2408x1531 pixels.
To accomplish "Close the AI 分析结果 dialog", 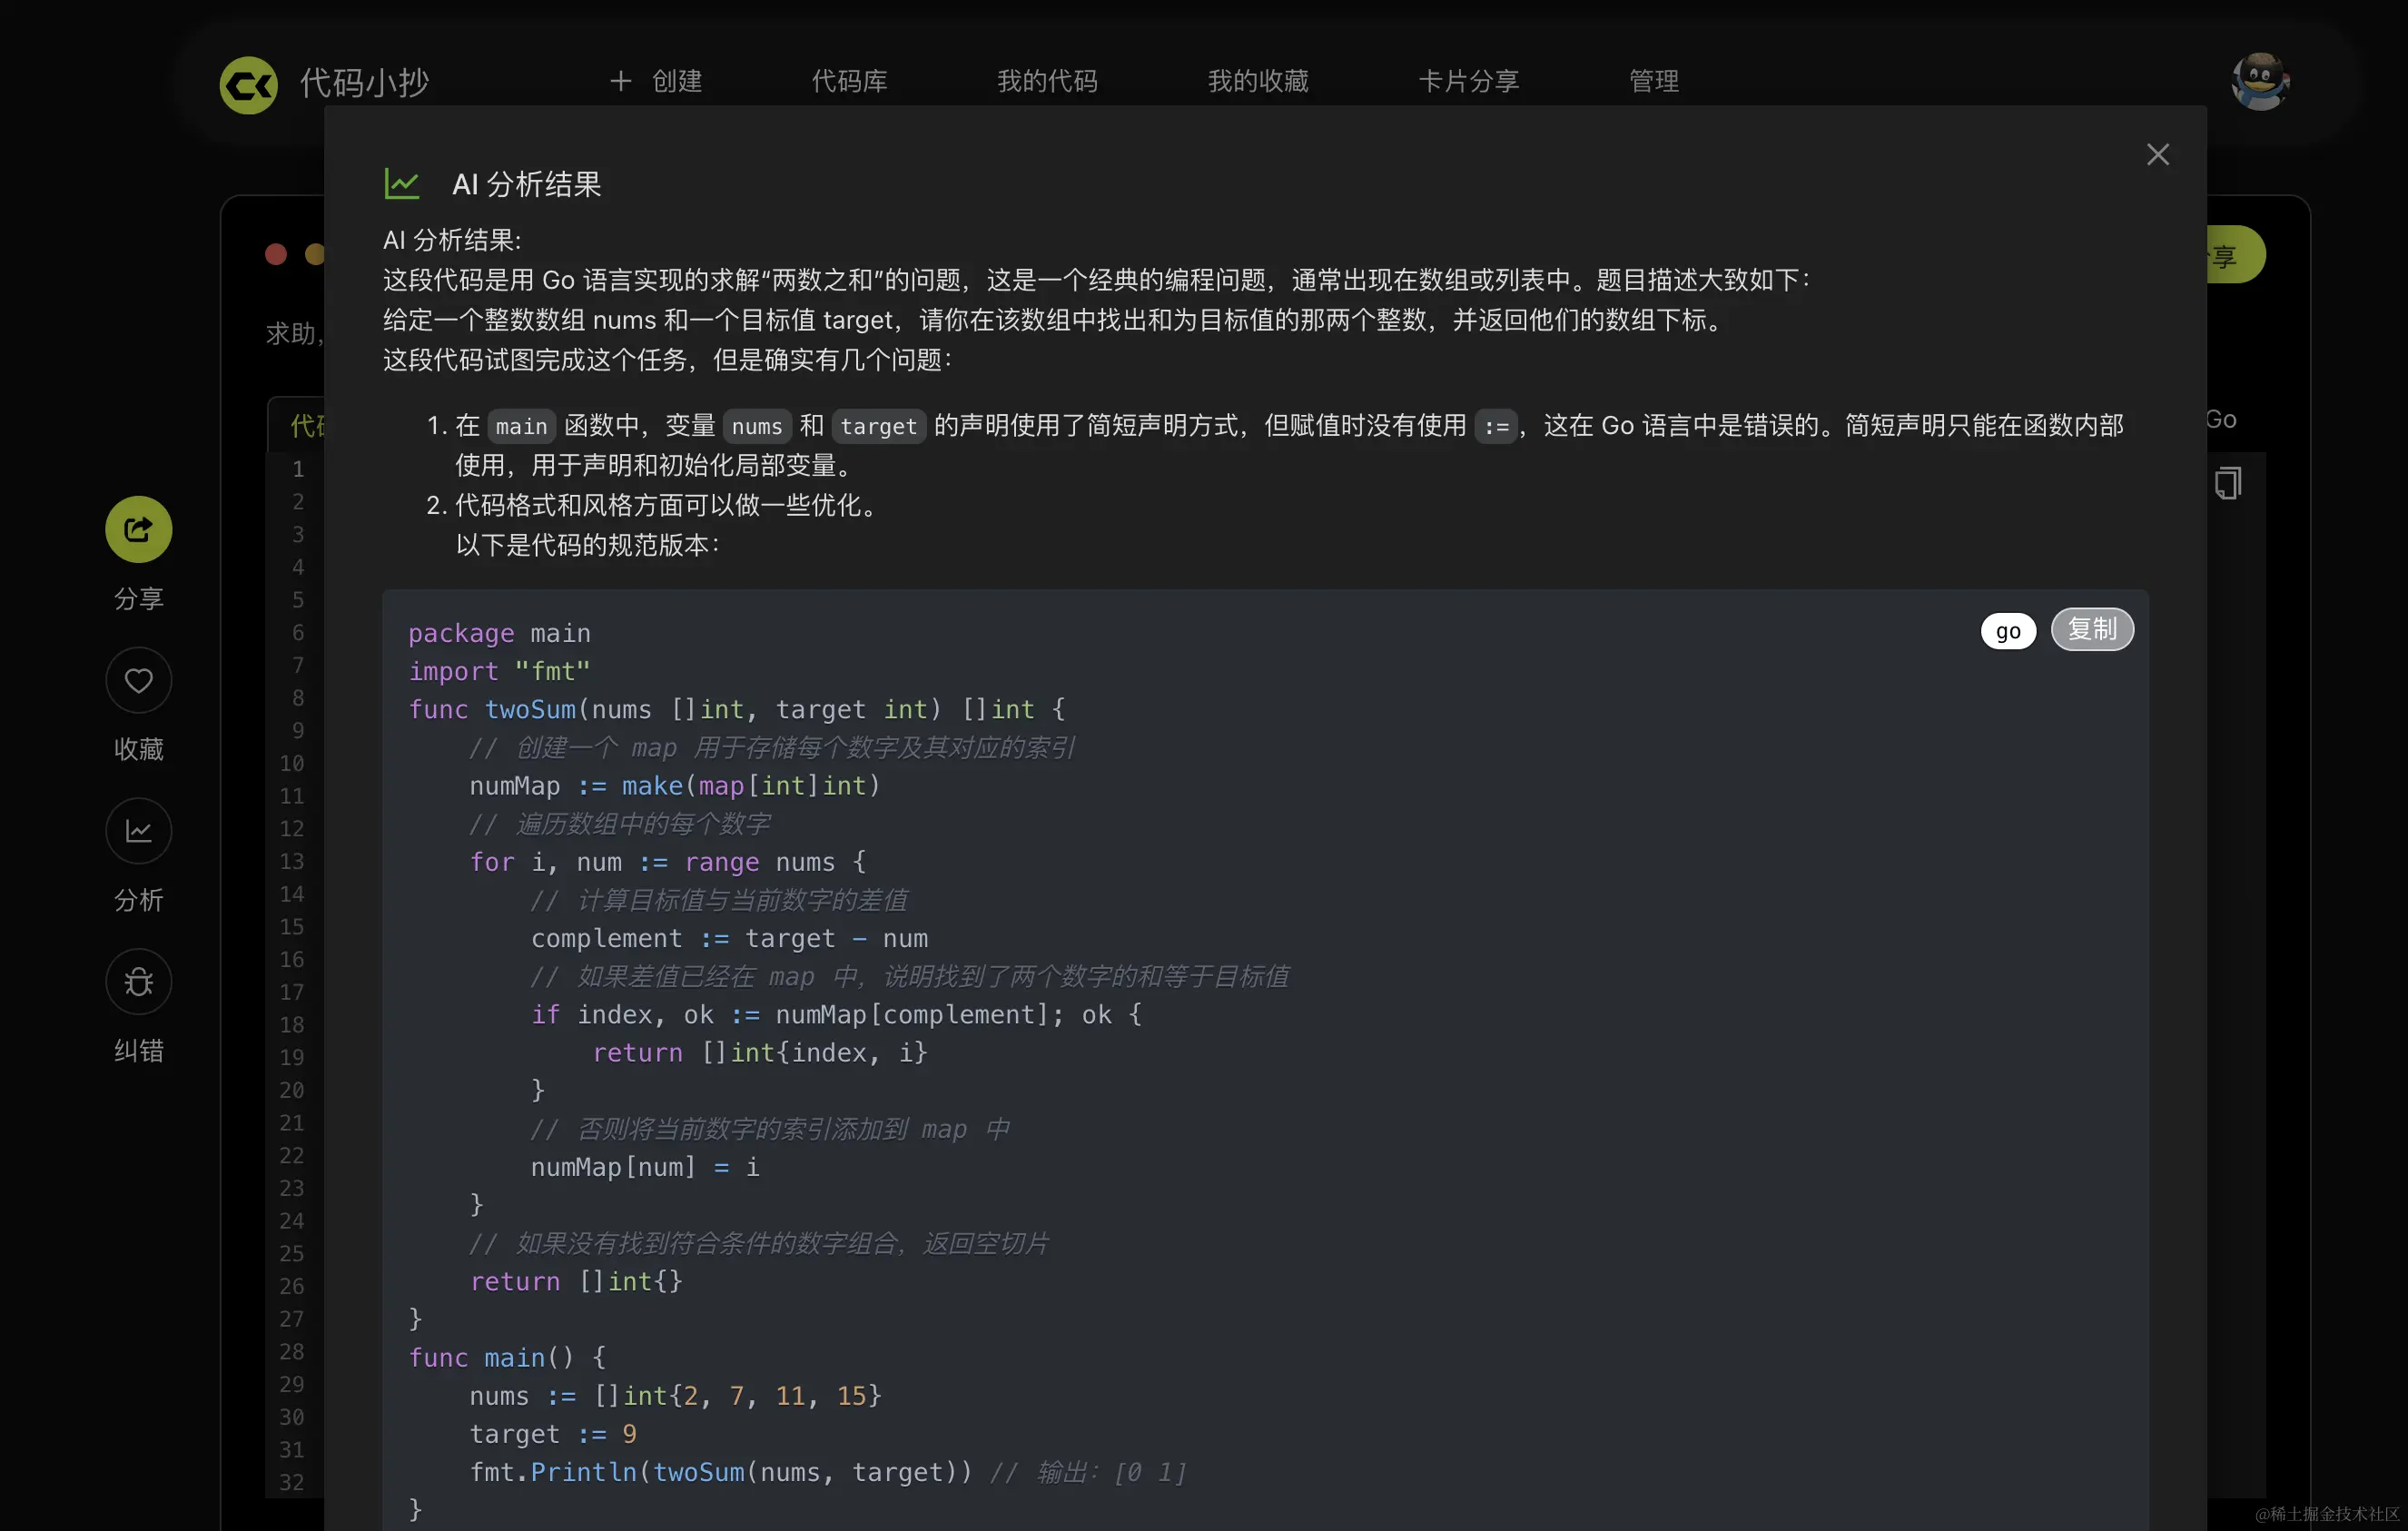I will [x=2157, y=154].
